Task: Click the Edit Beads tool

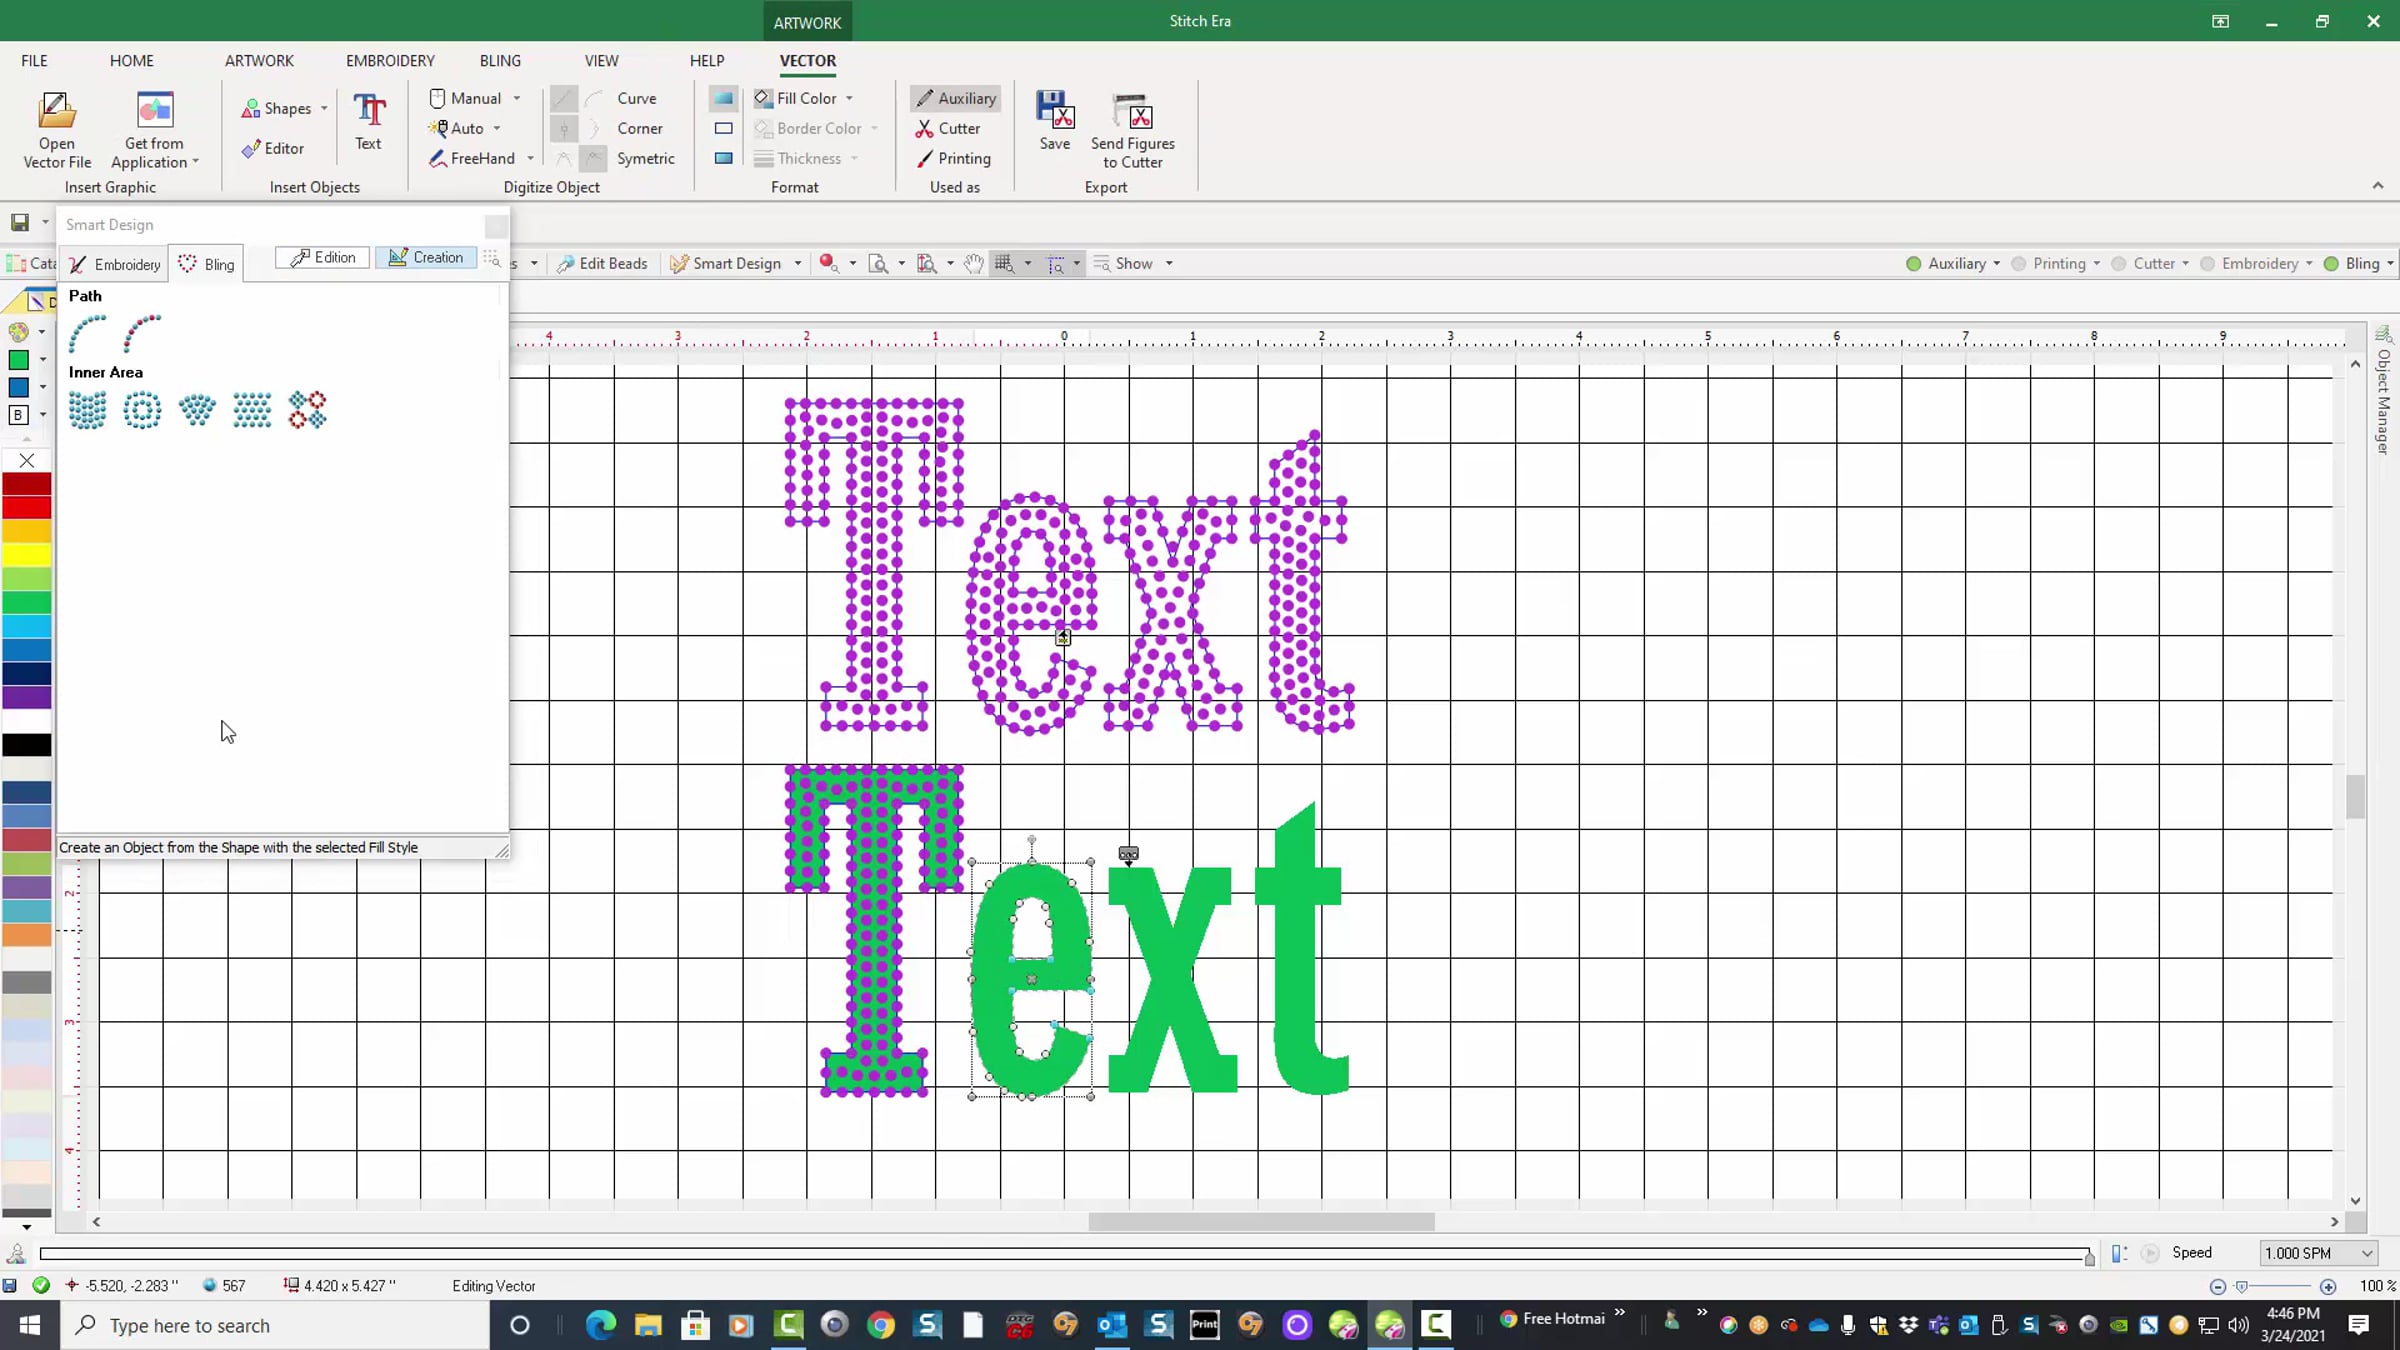Action: coord(602,263)
